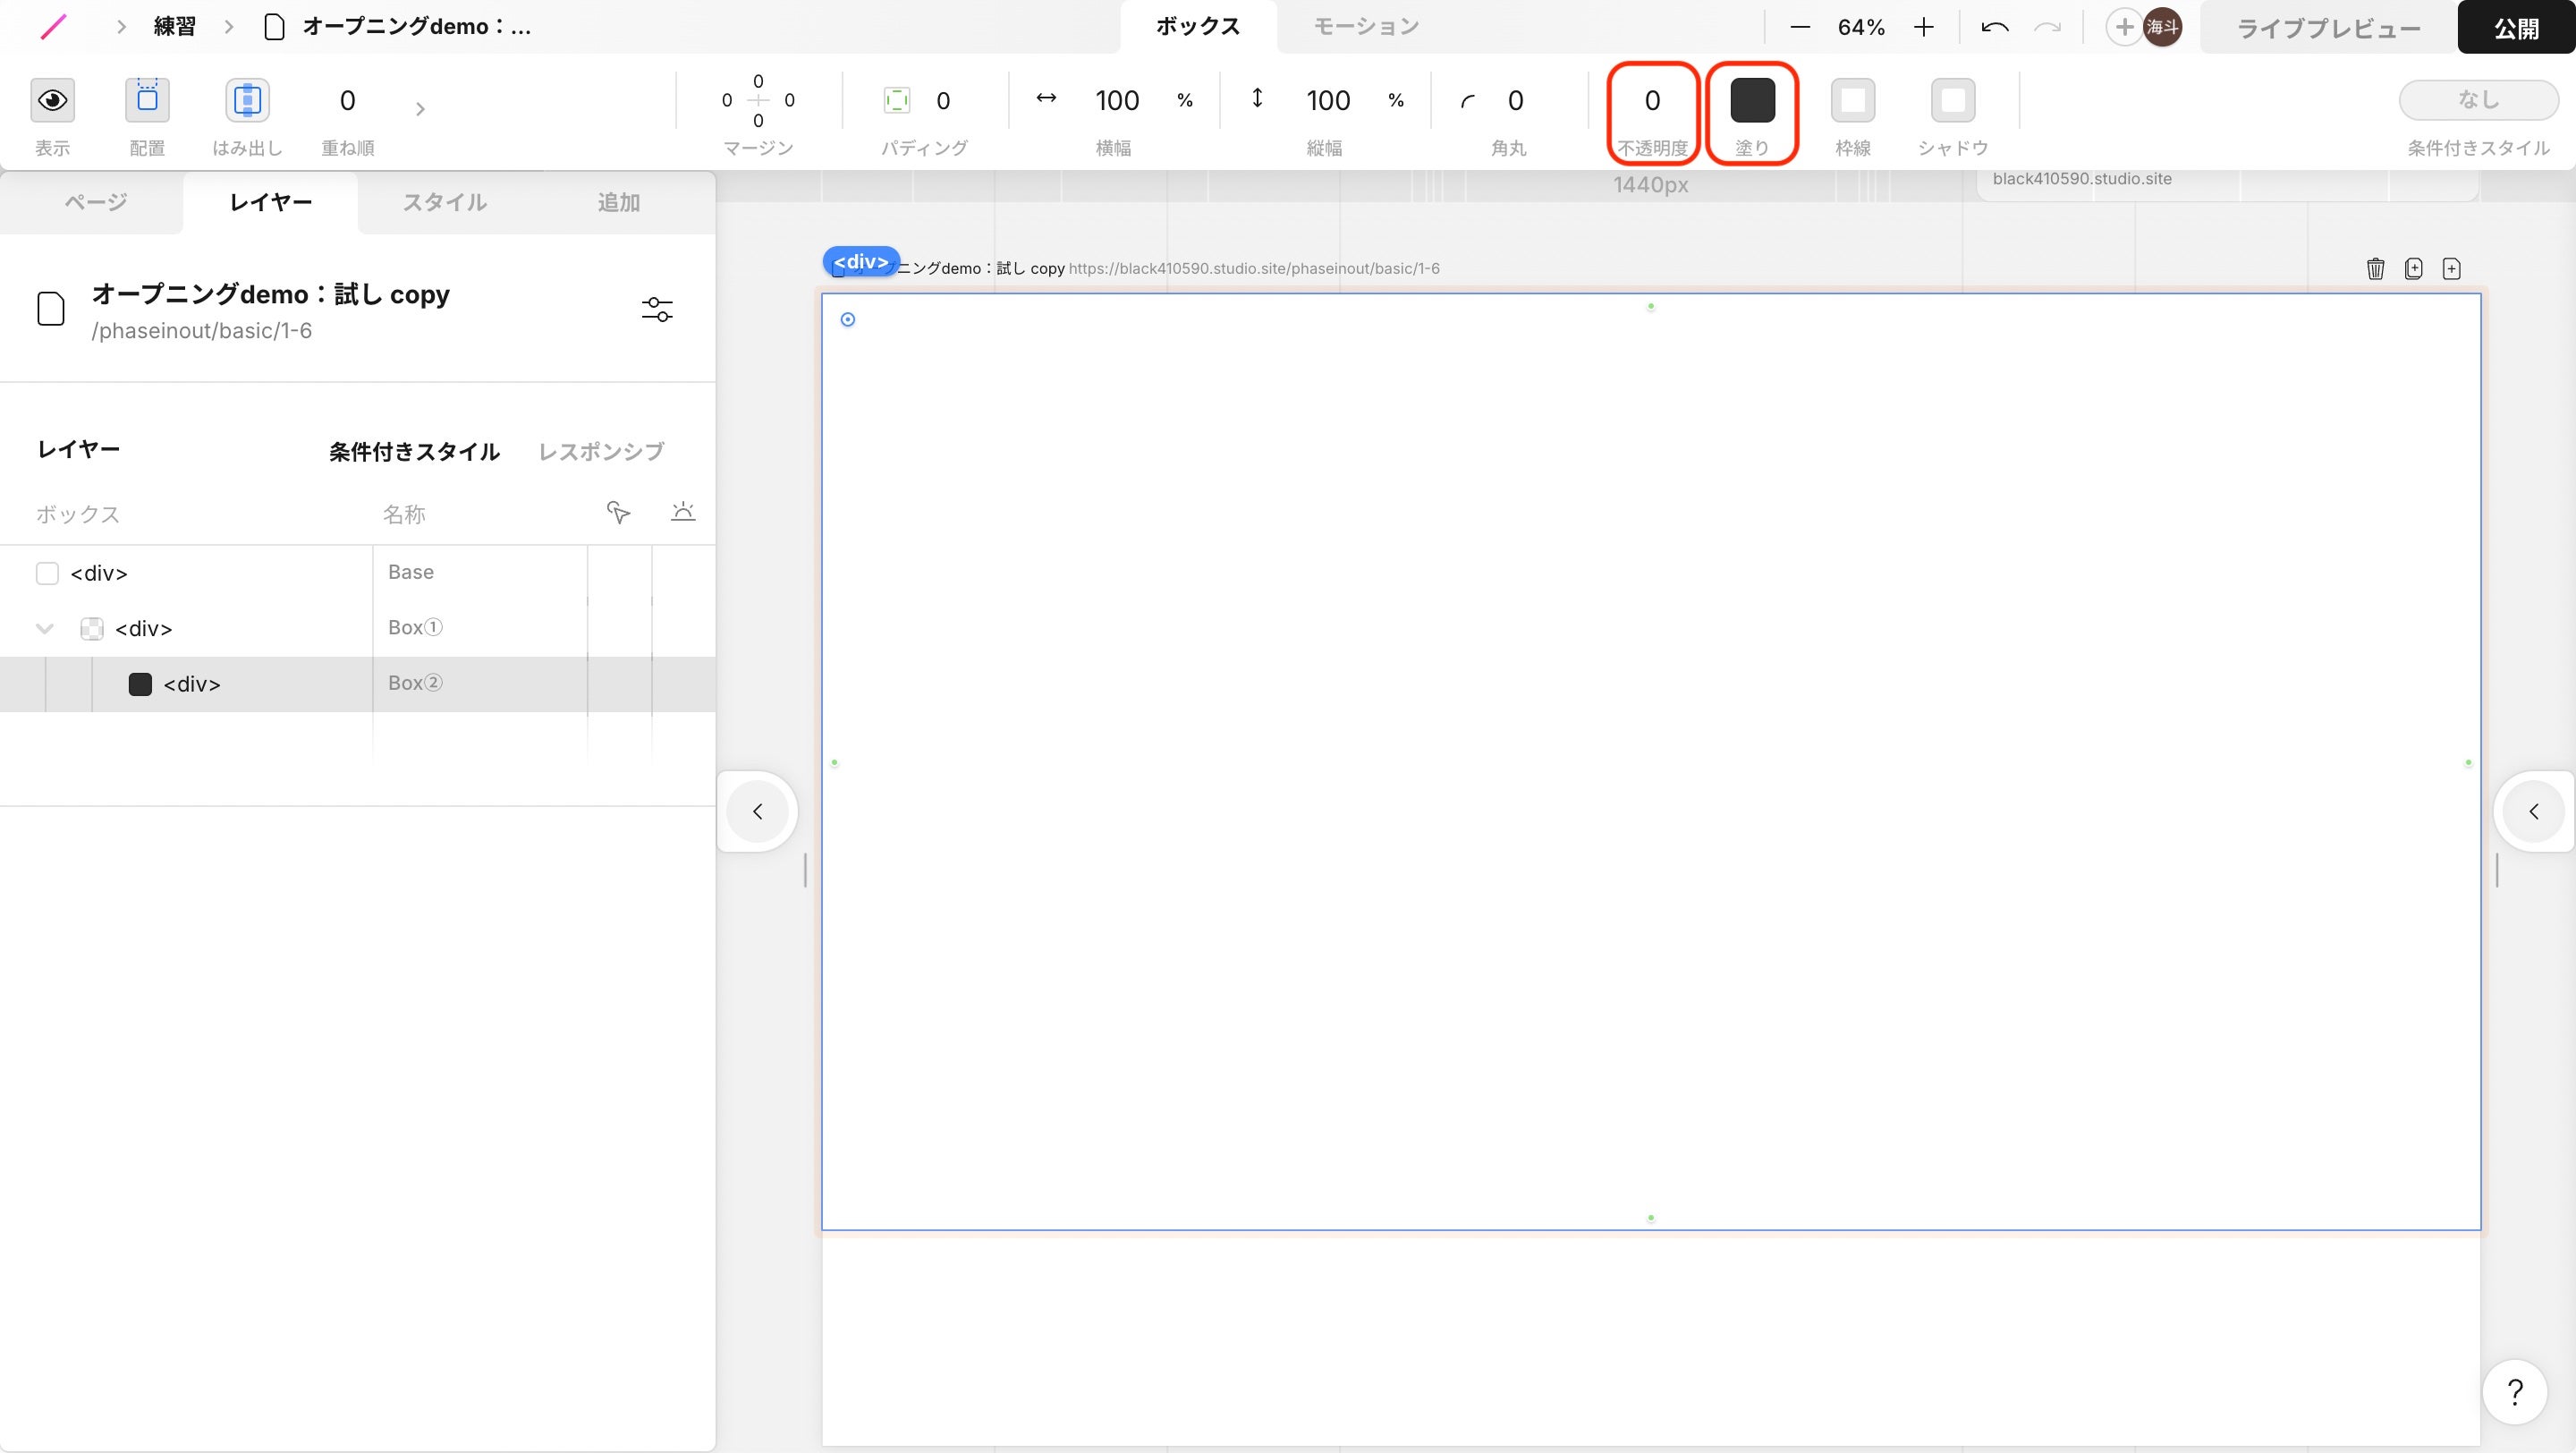
Task: Click the zoom in plus icon
Action: click(x=1923, y=27)
